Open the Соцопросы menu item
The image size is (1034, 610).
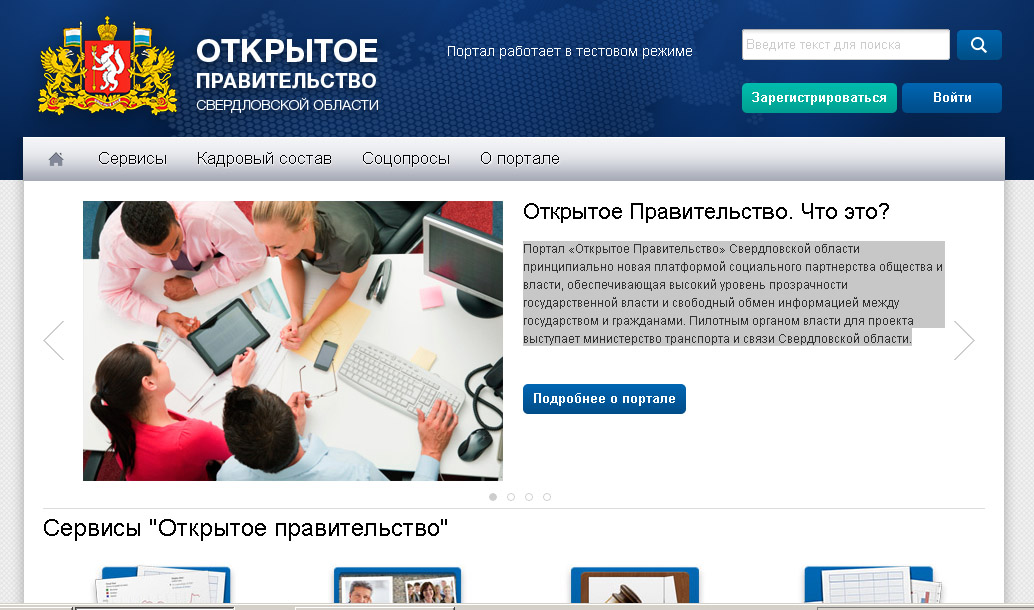[x=406, y=159]
